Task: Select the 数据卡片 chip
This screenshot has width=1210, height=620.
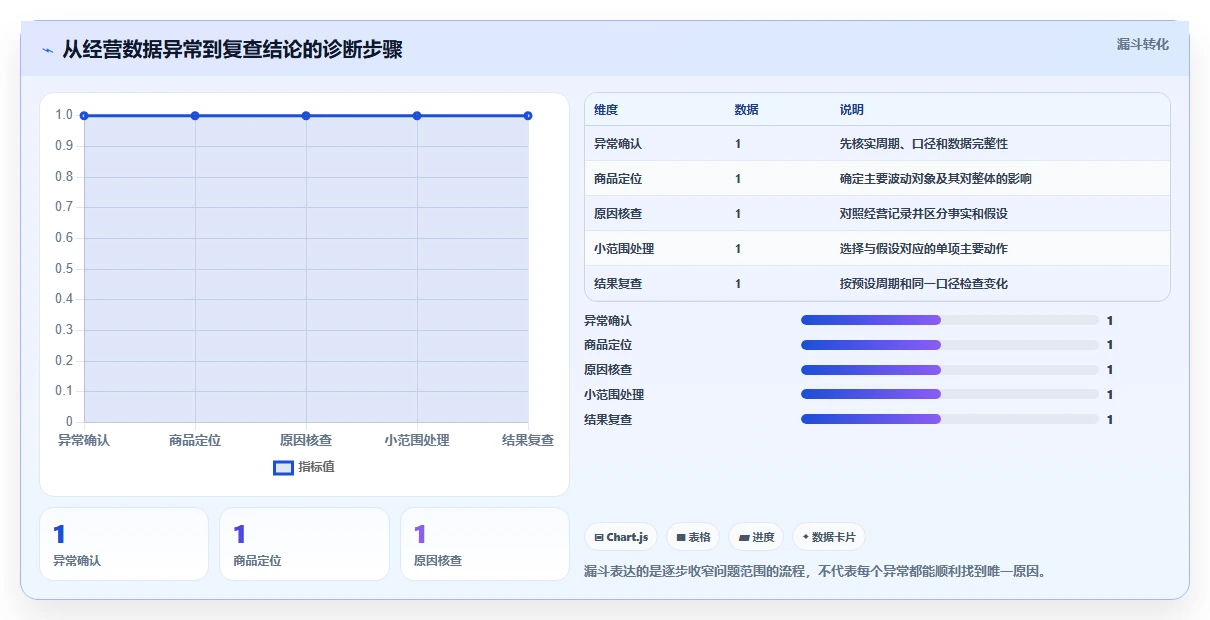Action: [829, 537]
